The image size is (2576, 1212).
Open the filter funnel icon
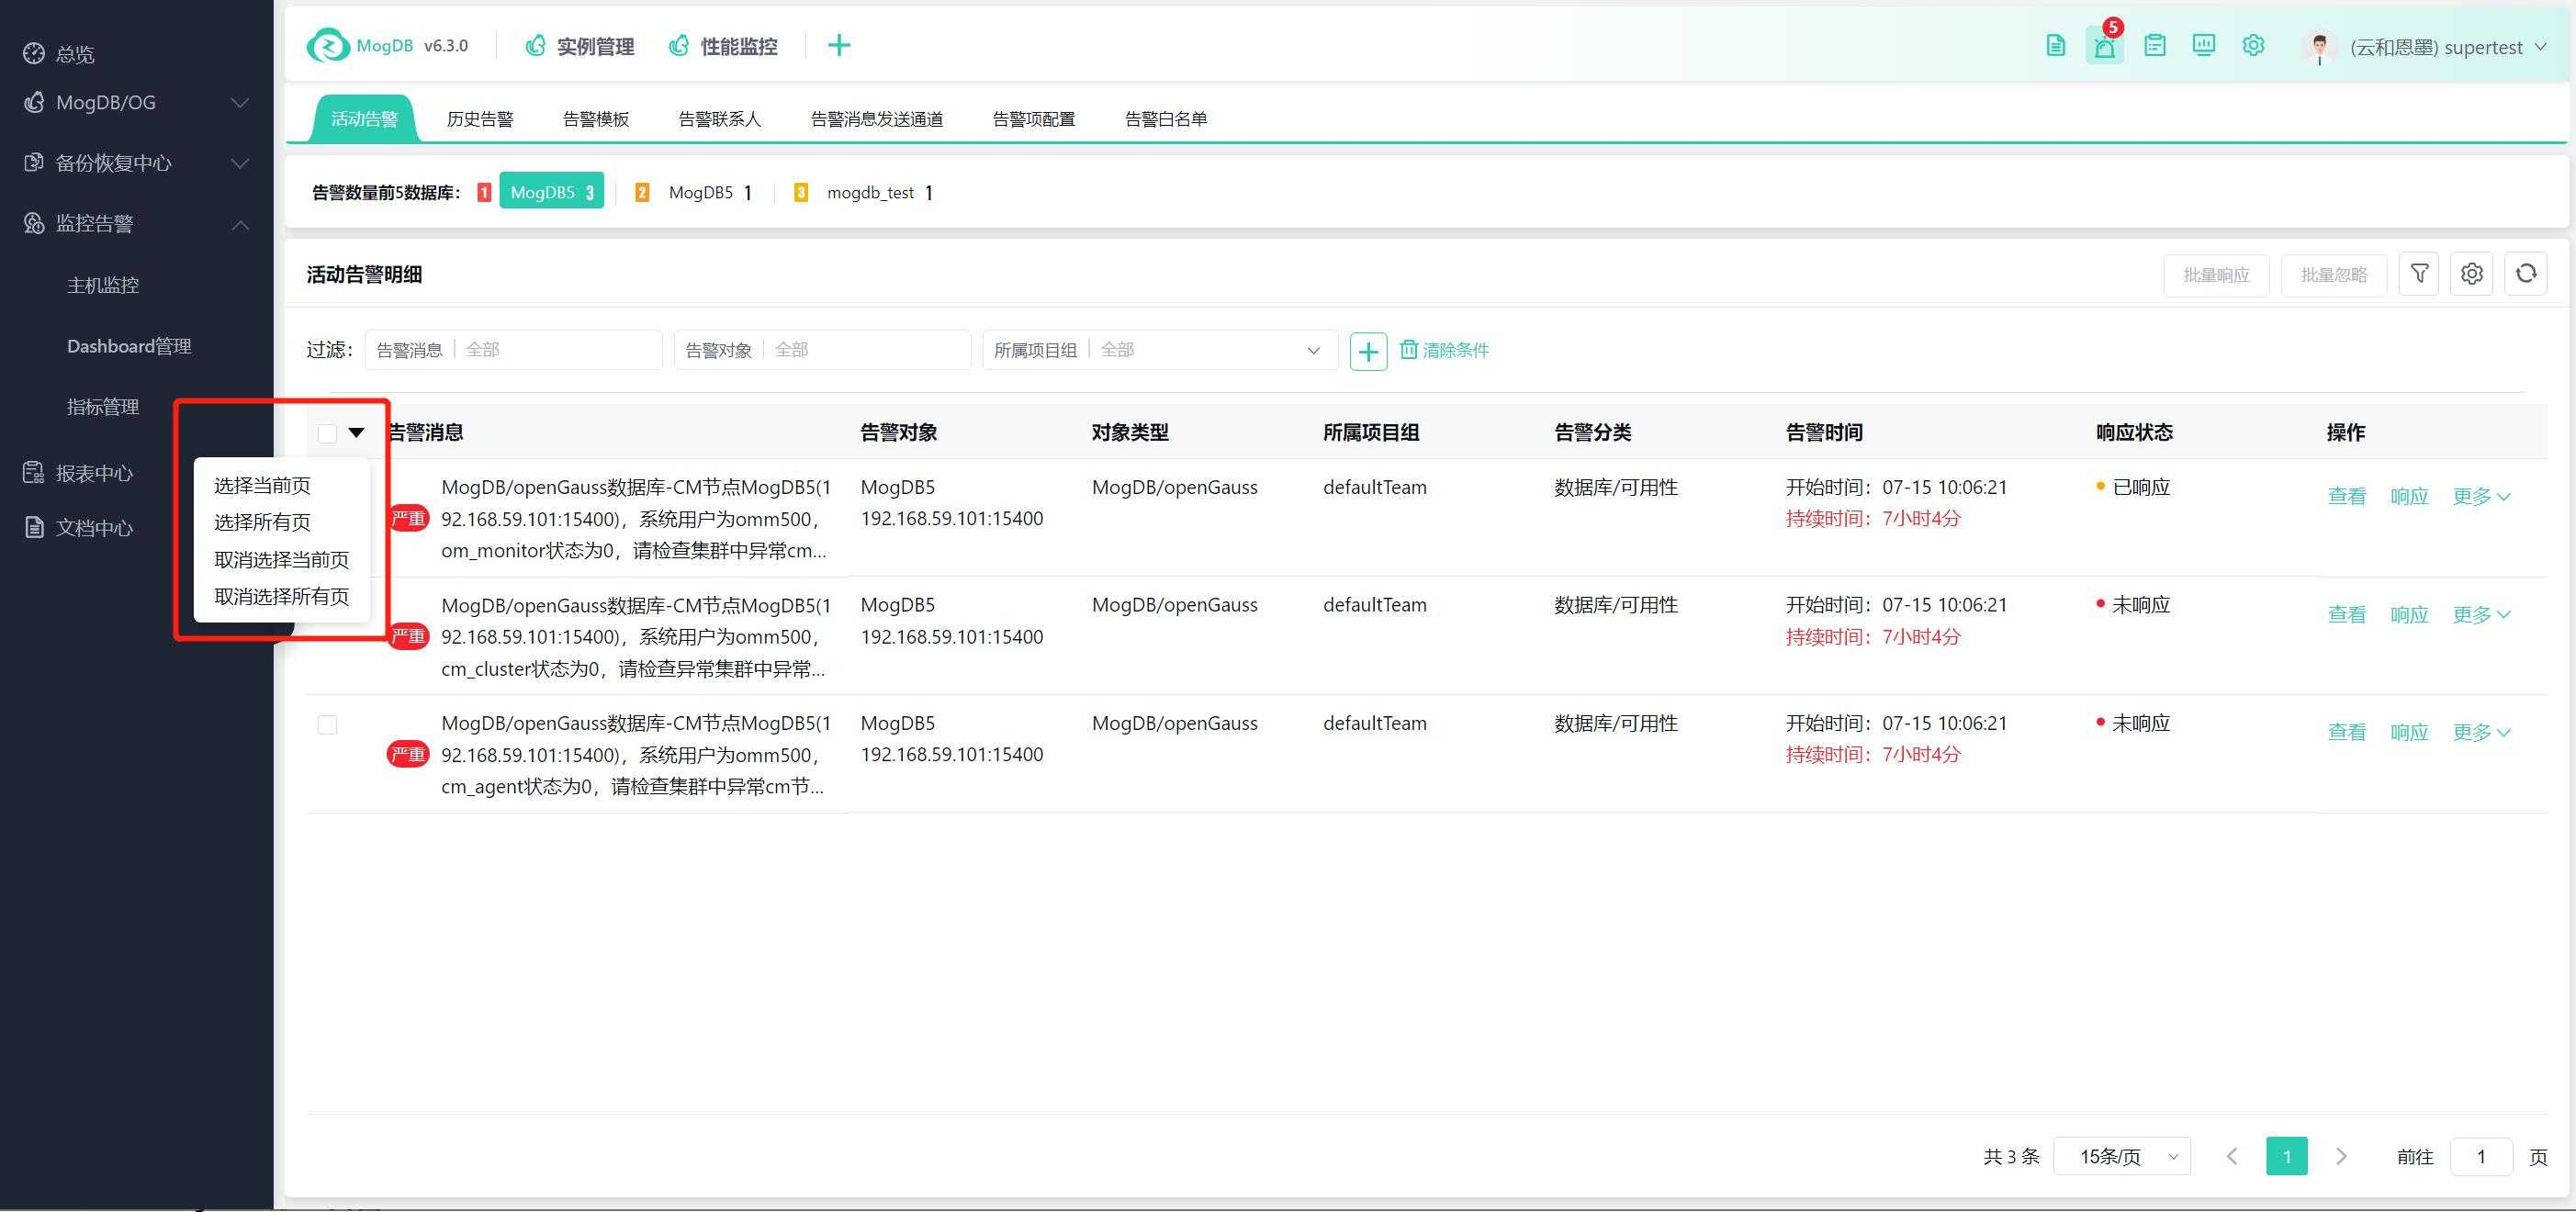2420,274
